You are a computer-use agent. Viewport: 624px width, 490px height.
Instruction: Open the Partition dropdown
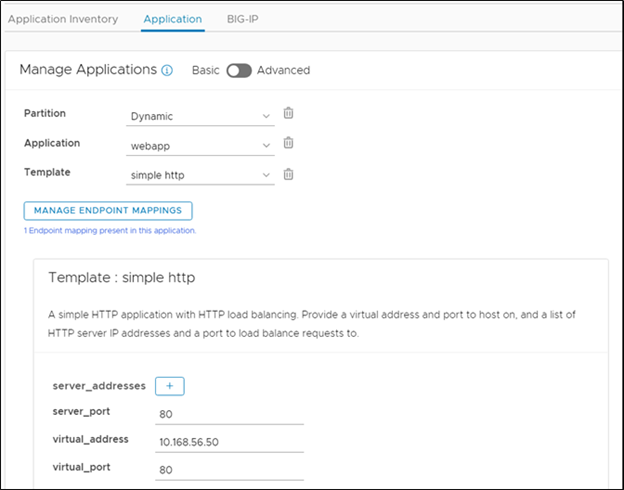tap(200, 116)
